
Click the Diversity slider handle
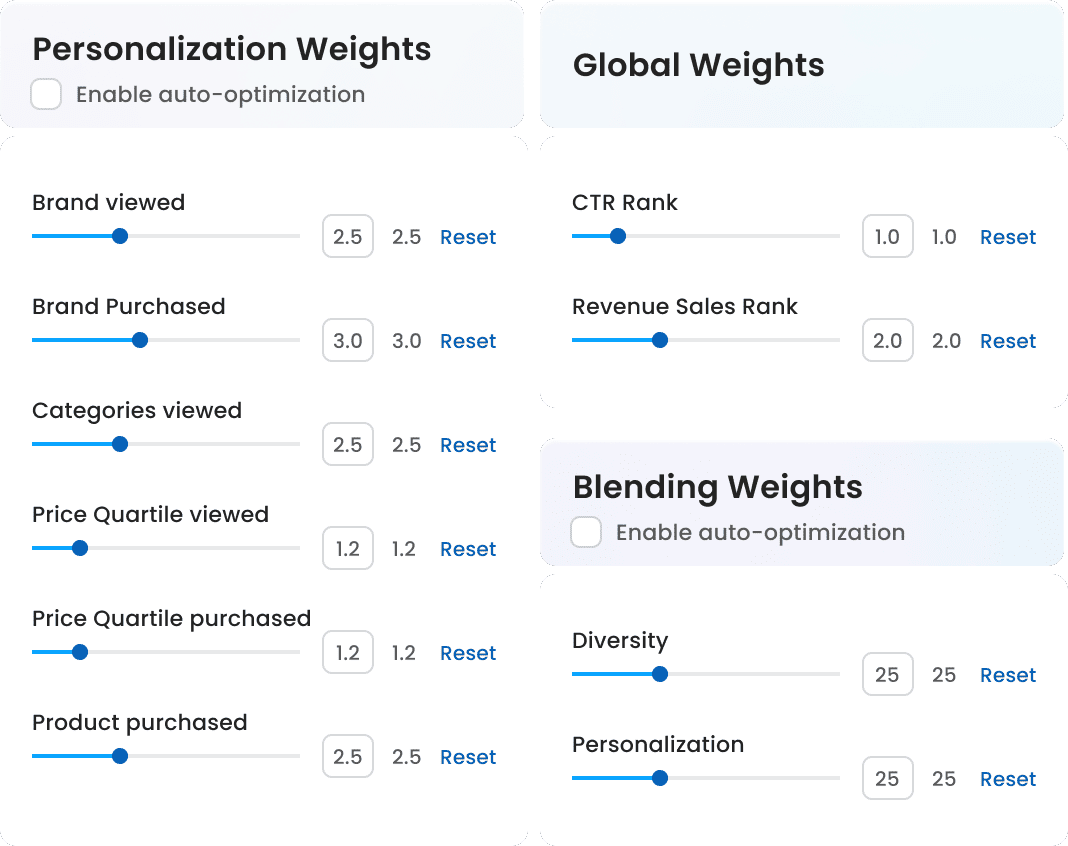click(x=659, y=674)
